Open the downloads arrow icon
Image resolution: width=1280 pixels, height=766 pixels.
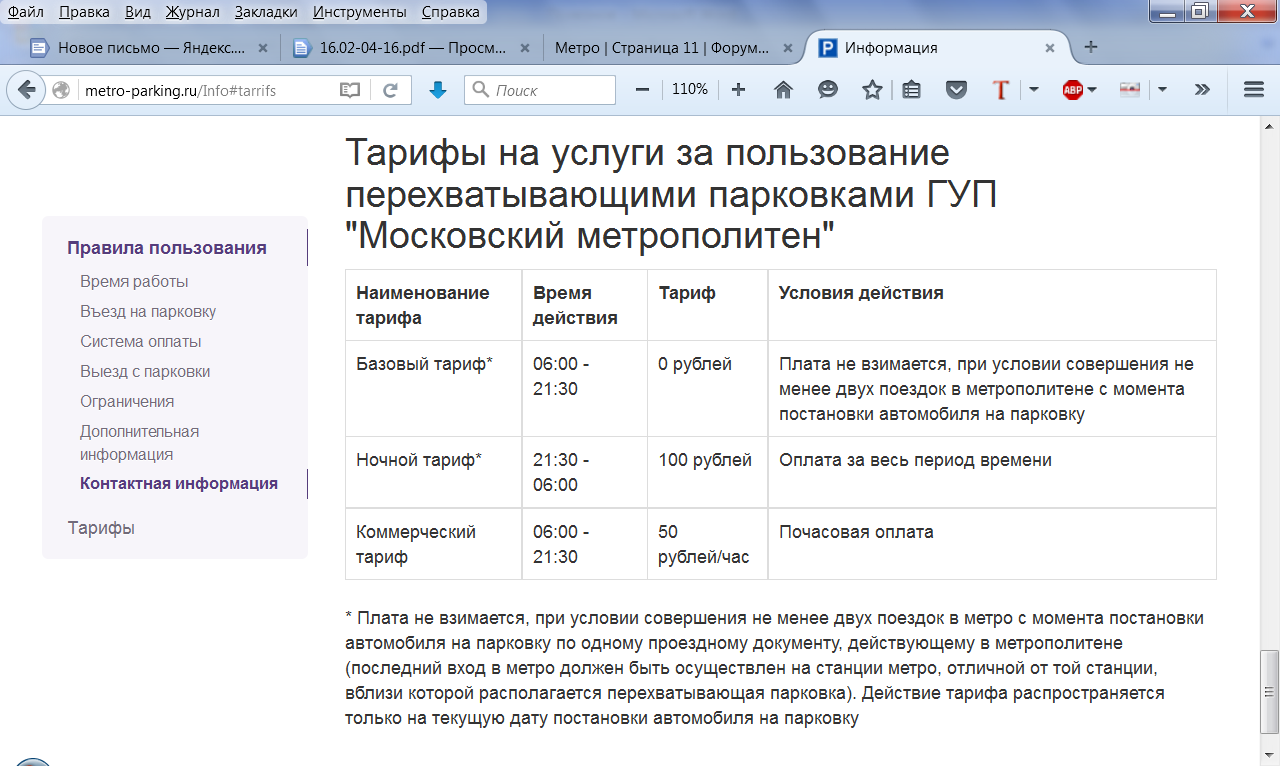coord(437,90)
